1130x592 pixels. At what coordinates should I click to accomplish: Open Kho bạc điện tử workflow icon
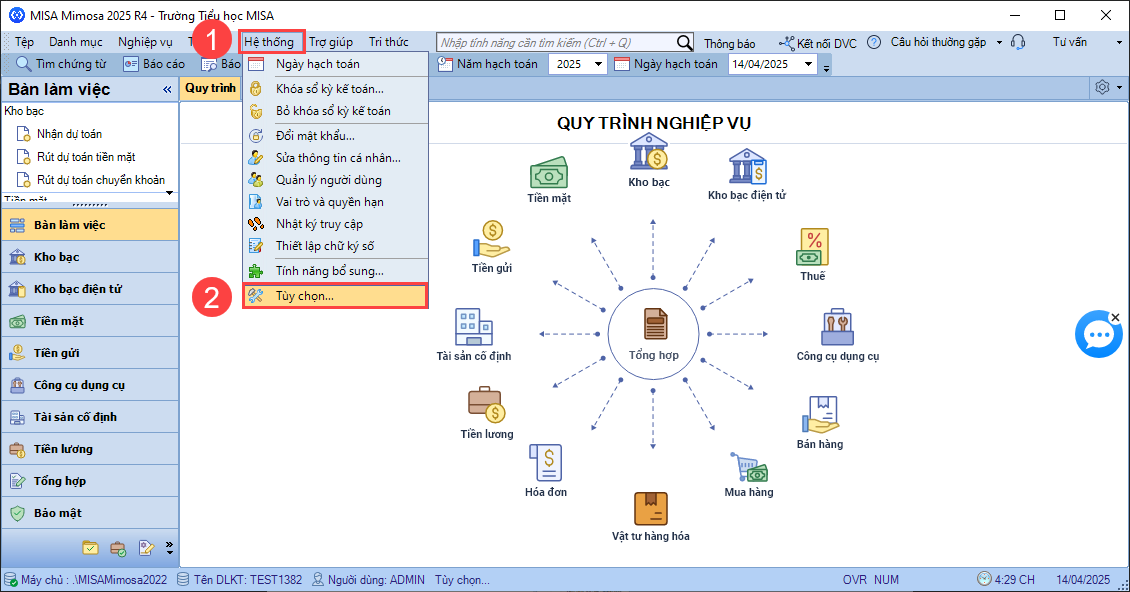point(747,167)
